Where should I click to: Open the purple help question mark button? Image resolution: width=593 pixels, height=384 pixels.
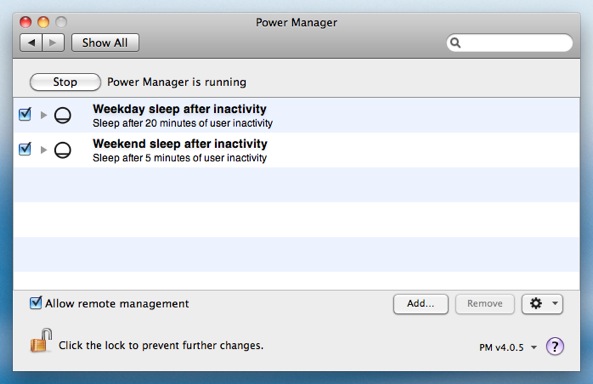555,346
